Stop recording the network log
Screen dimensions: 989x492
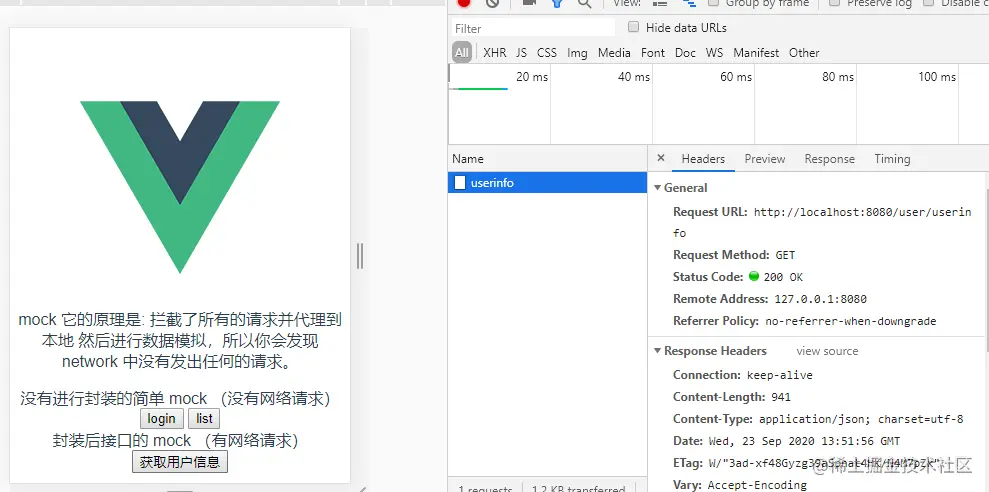[464, 3]
